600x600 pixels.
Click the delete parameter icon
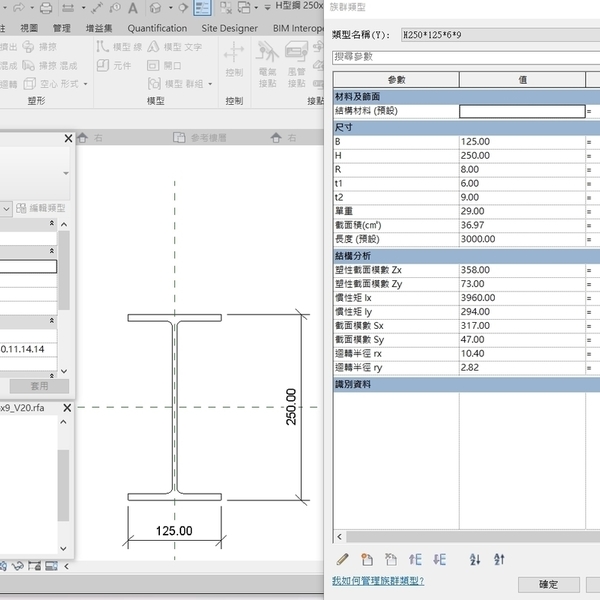click(391, 559)
